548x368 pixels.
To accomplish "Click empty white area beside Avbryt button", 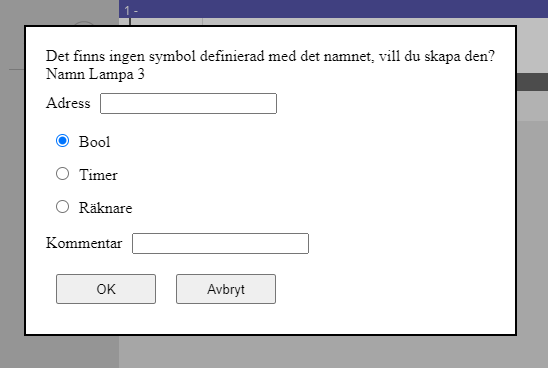I will [x=384, y=289].
